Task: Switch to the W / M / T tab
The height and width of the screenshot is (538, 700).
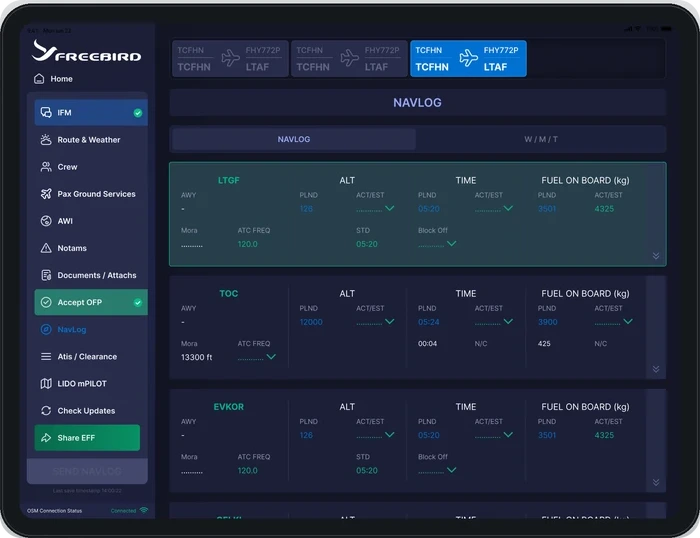Action: [541, 139]
